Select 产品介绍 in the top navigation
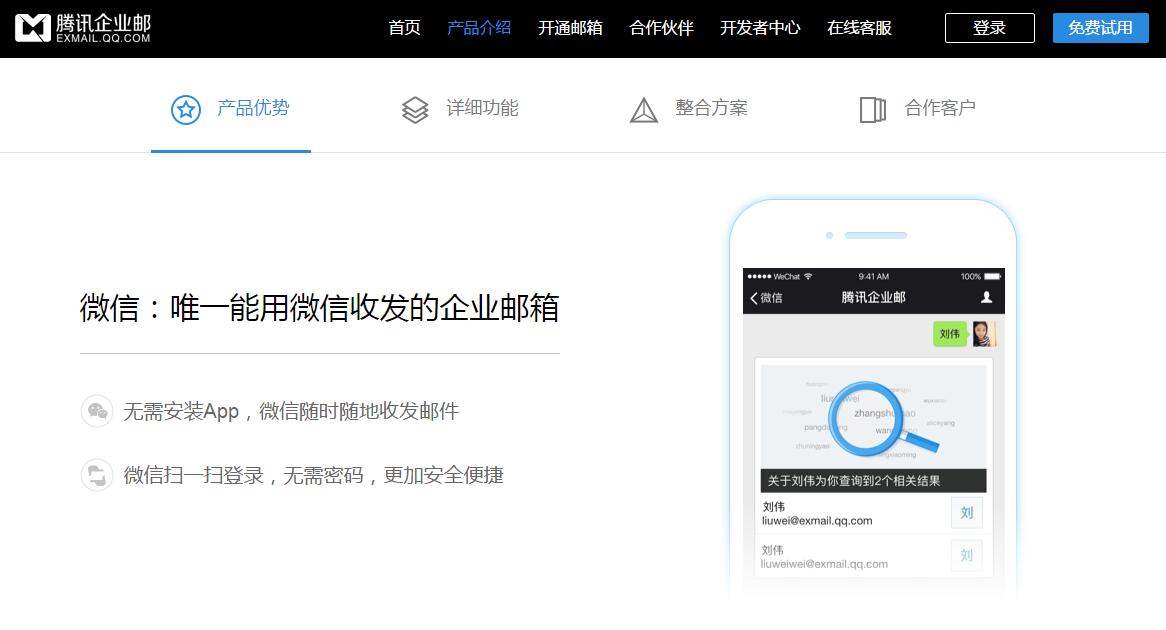The height and width of the screenshot is (630, 1166). tap(479, 28)
